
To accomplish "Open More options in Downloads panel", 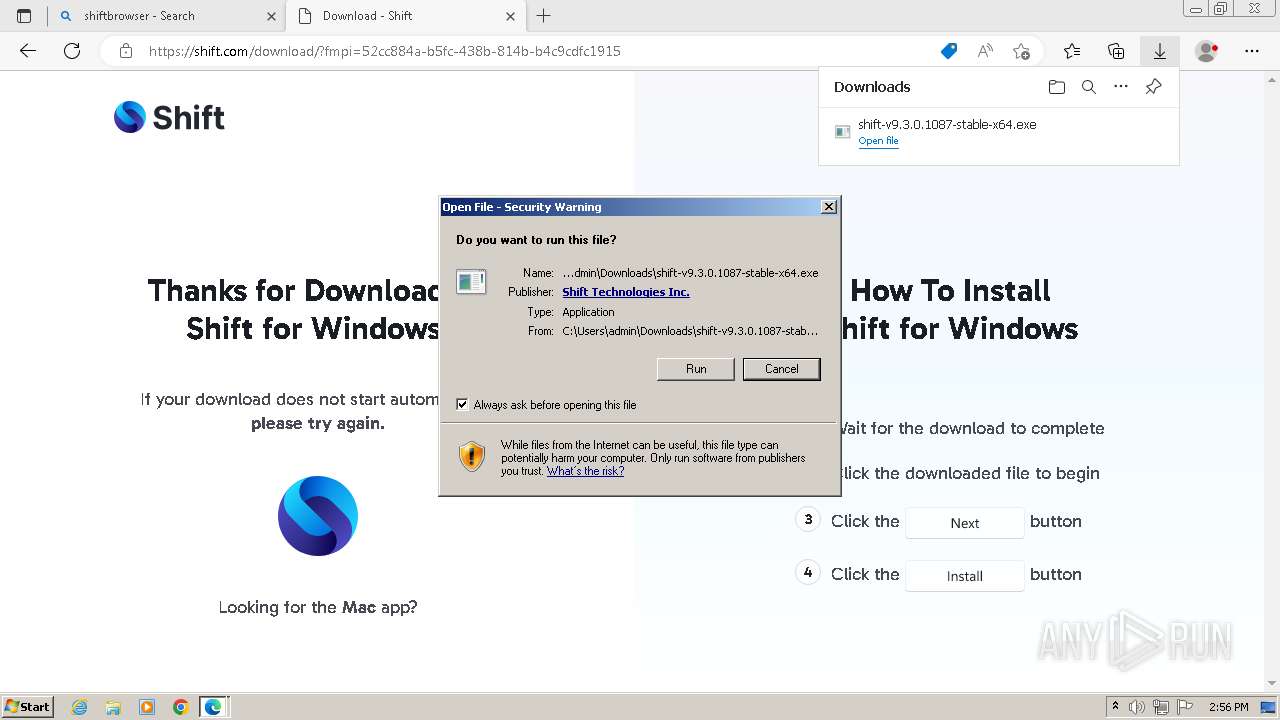I will click(1121, 87).
